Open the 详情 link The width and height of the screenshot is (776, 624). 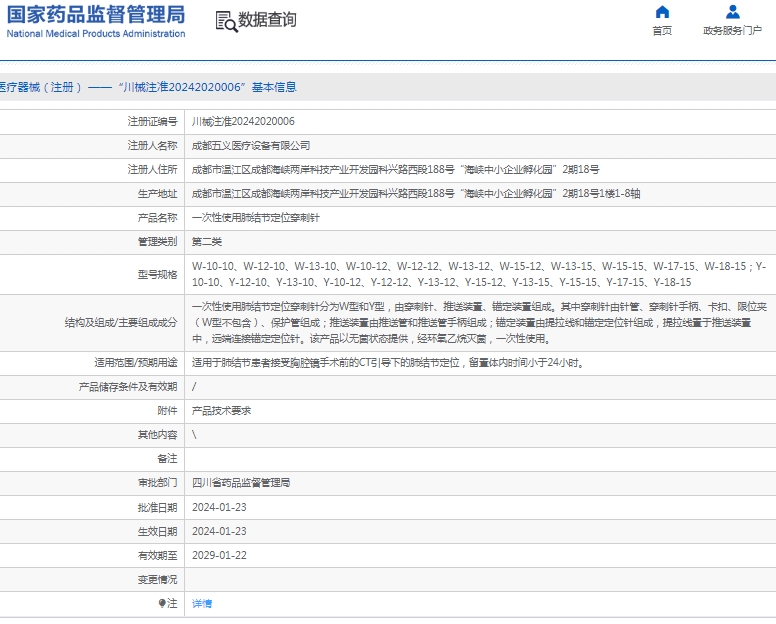click(x=202, y=603)
